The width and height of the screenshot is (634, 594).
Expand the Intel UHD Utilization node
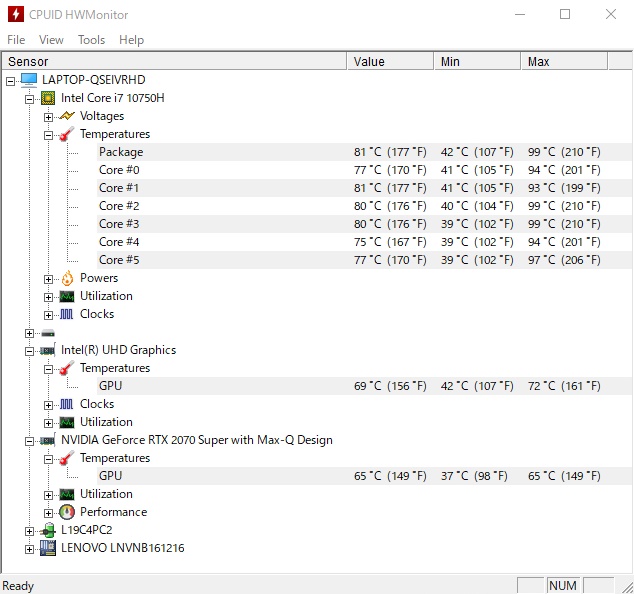coord(49,423)
